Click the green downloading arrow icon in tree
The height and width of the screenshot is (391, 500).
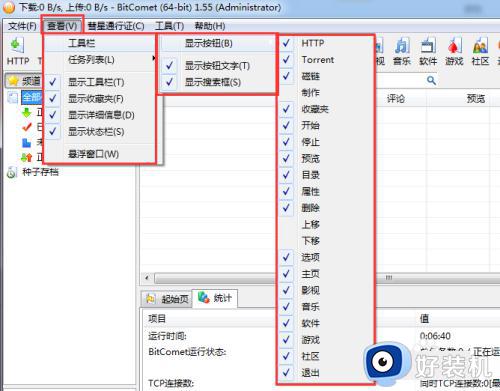pos(27,113)
